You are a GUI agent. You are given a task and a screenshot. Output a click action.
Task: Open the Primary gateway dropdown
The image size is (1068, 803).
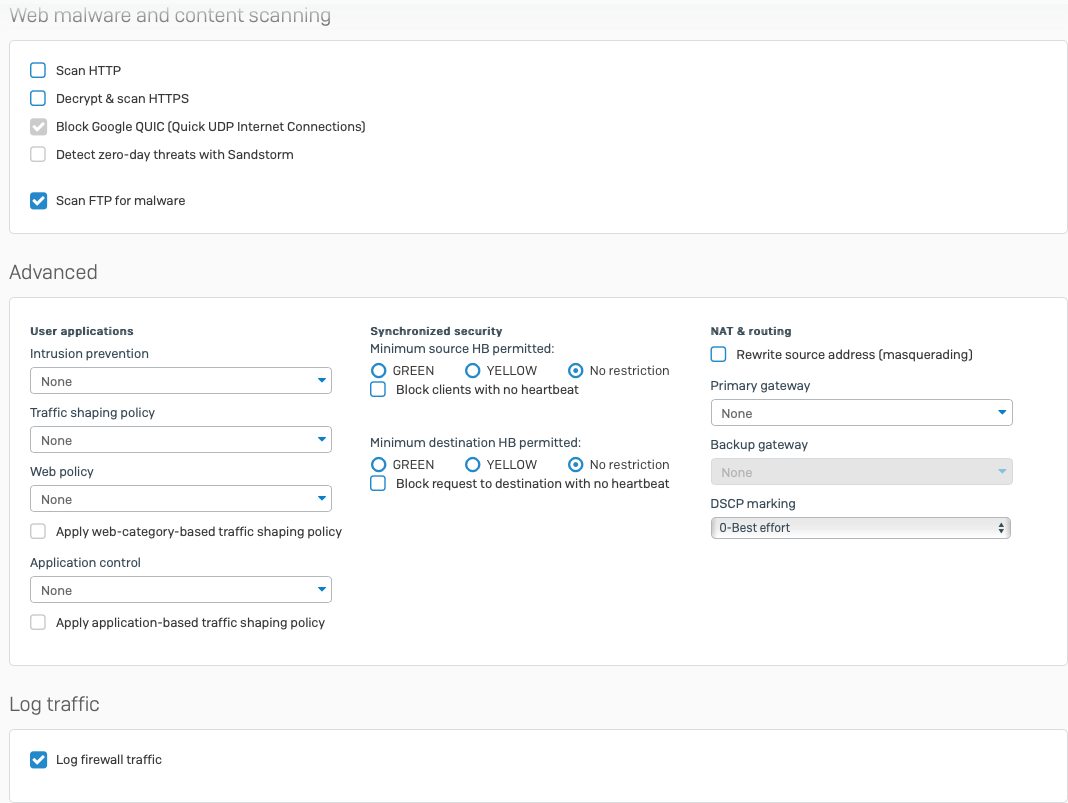tap(861, 413)
